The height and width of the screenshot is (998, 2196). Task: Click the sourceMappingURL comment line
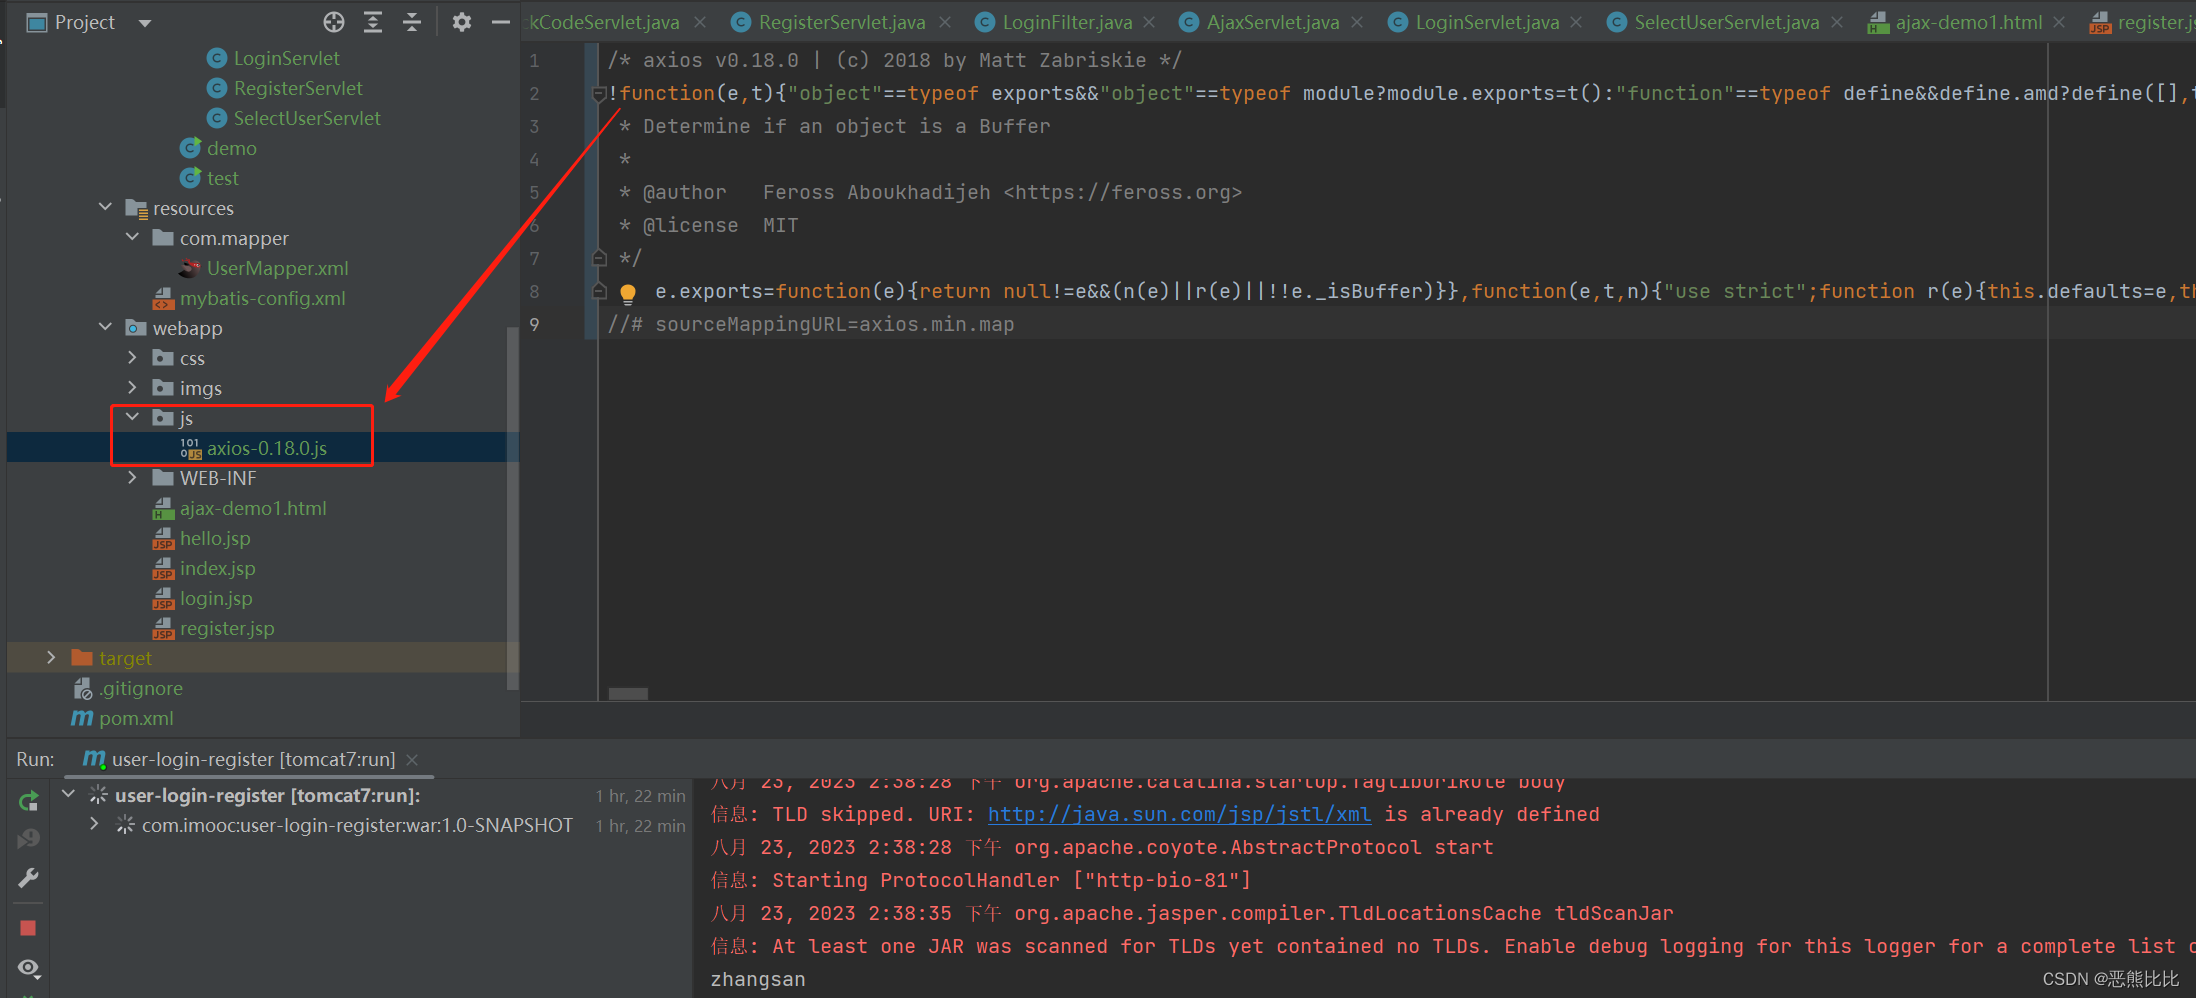pyautogui.click(x=811, y=324)
